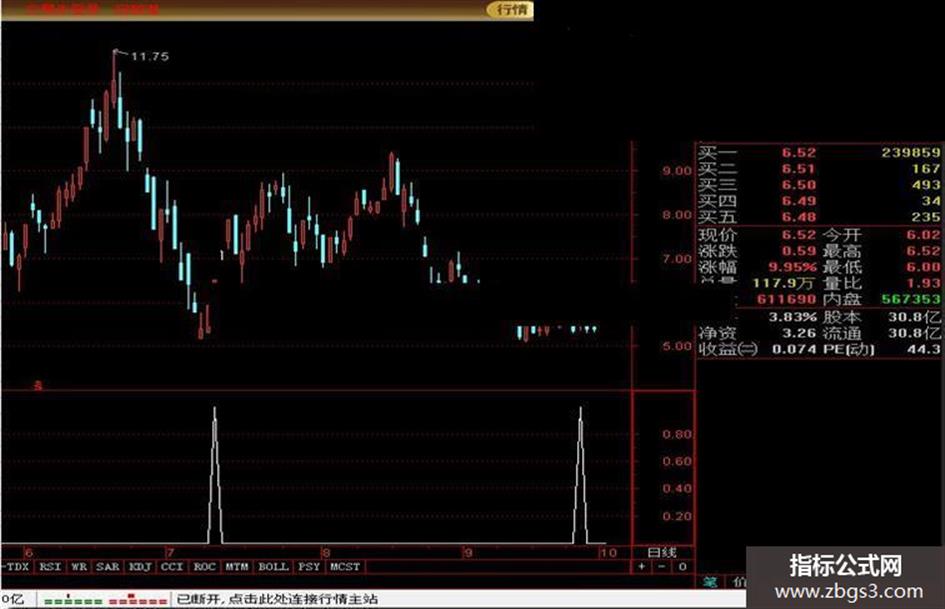Click the 今开 value 6.02

pos(923,235)
